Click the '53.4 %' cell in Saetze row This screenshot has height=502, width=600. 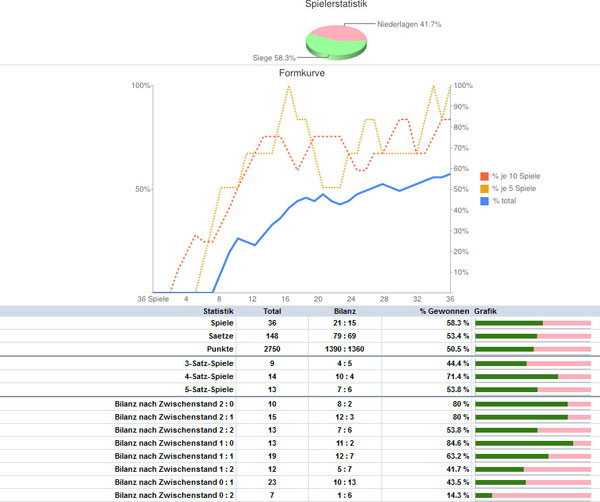458,336
